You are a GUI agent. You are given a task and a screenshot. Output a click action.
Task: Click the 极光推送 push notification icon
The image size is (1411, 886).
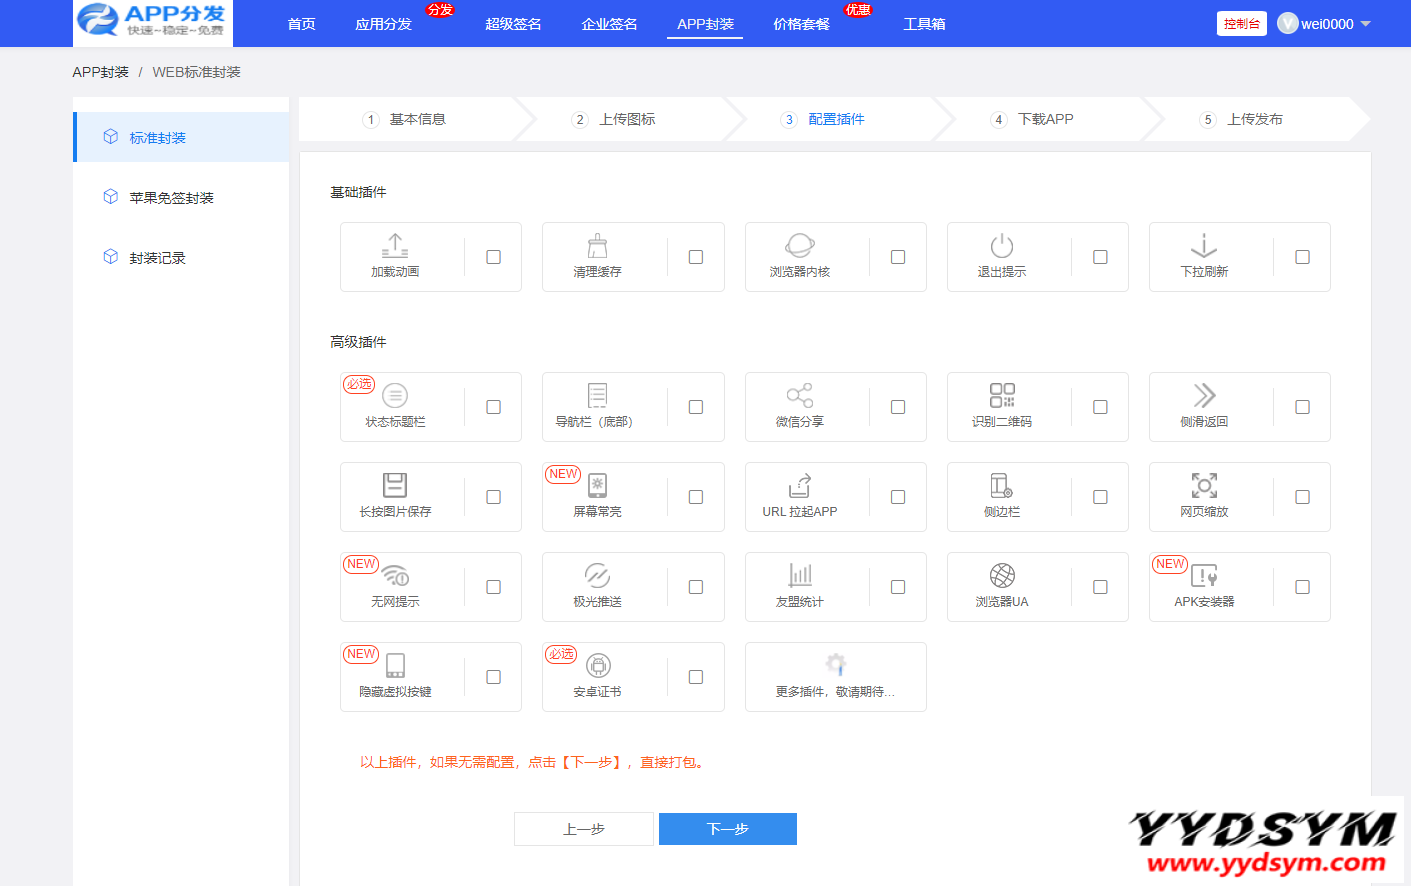(x=597, y=575)
